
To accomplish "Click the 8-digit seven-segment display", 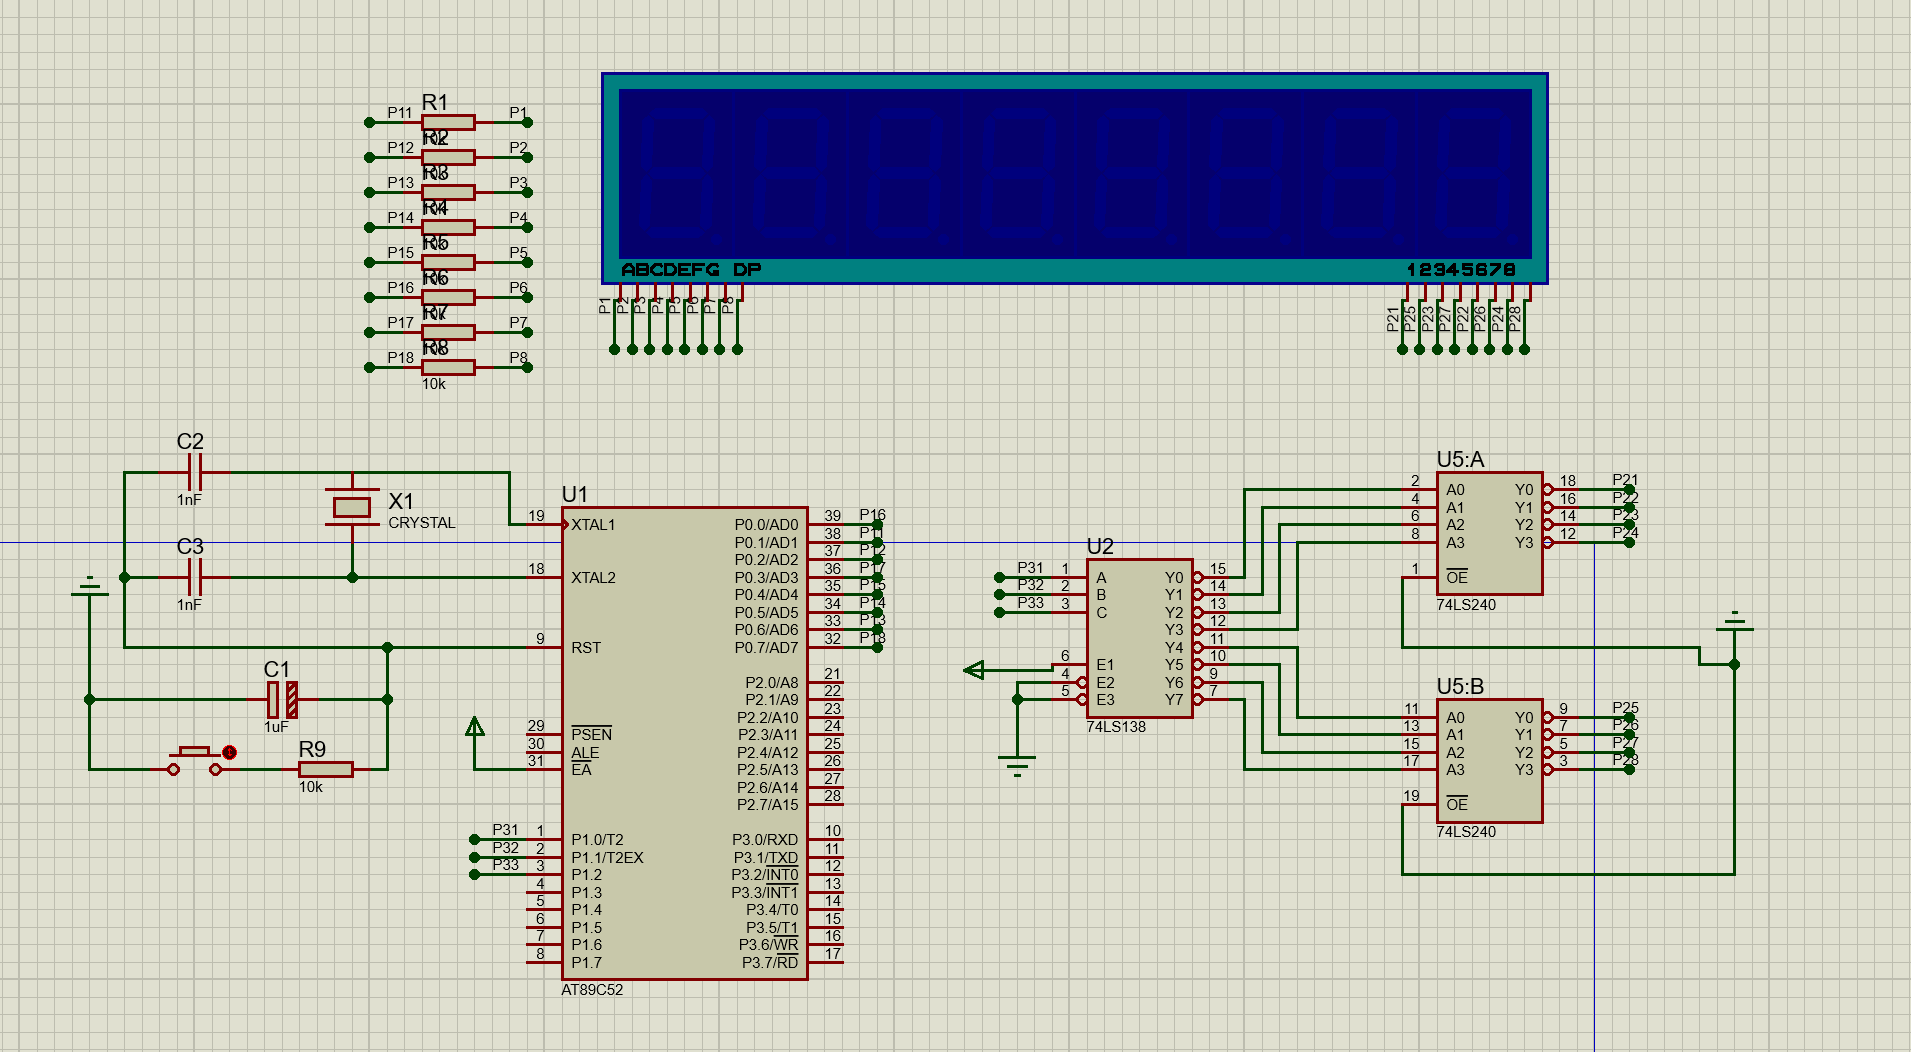I will pyautogui.click(x=1074, y=175).
